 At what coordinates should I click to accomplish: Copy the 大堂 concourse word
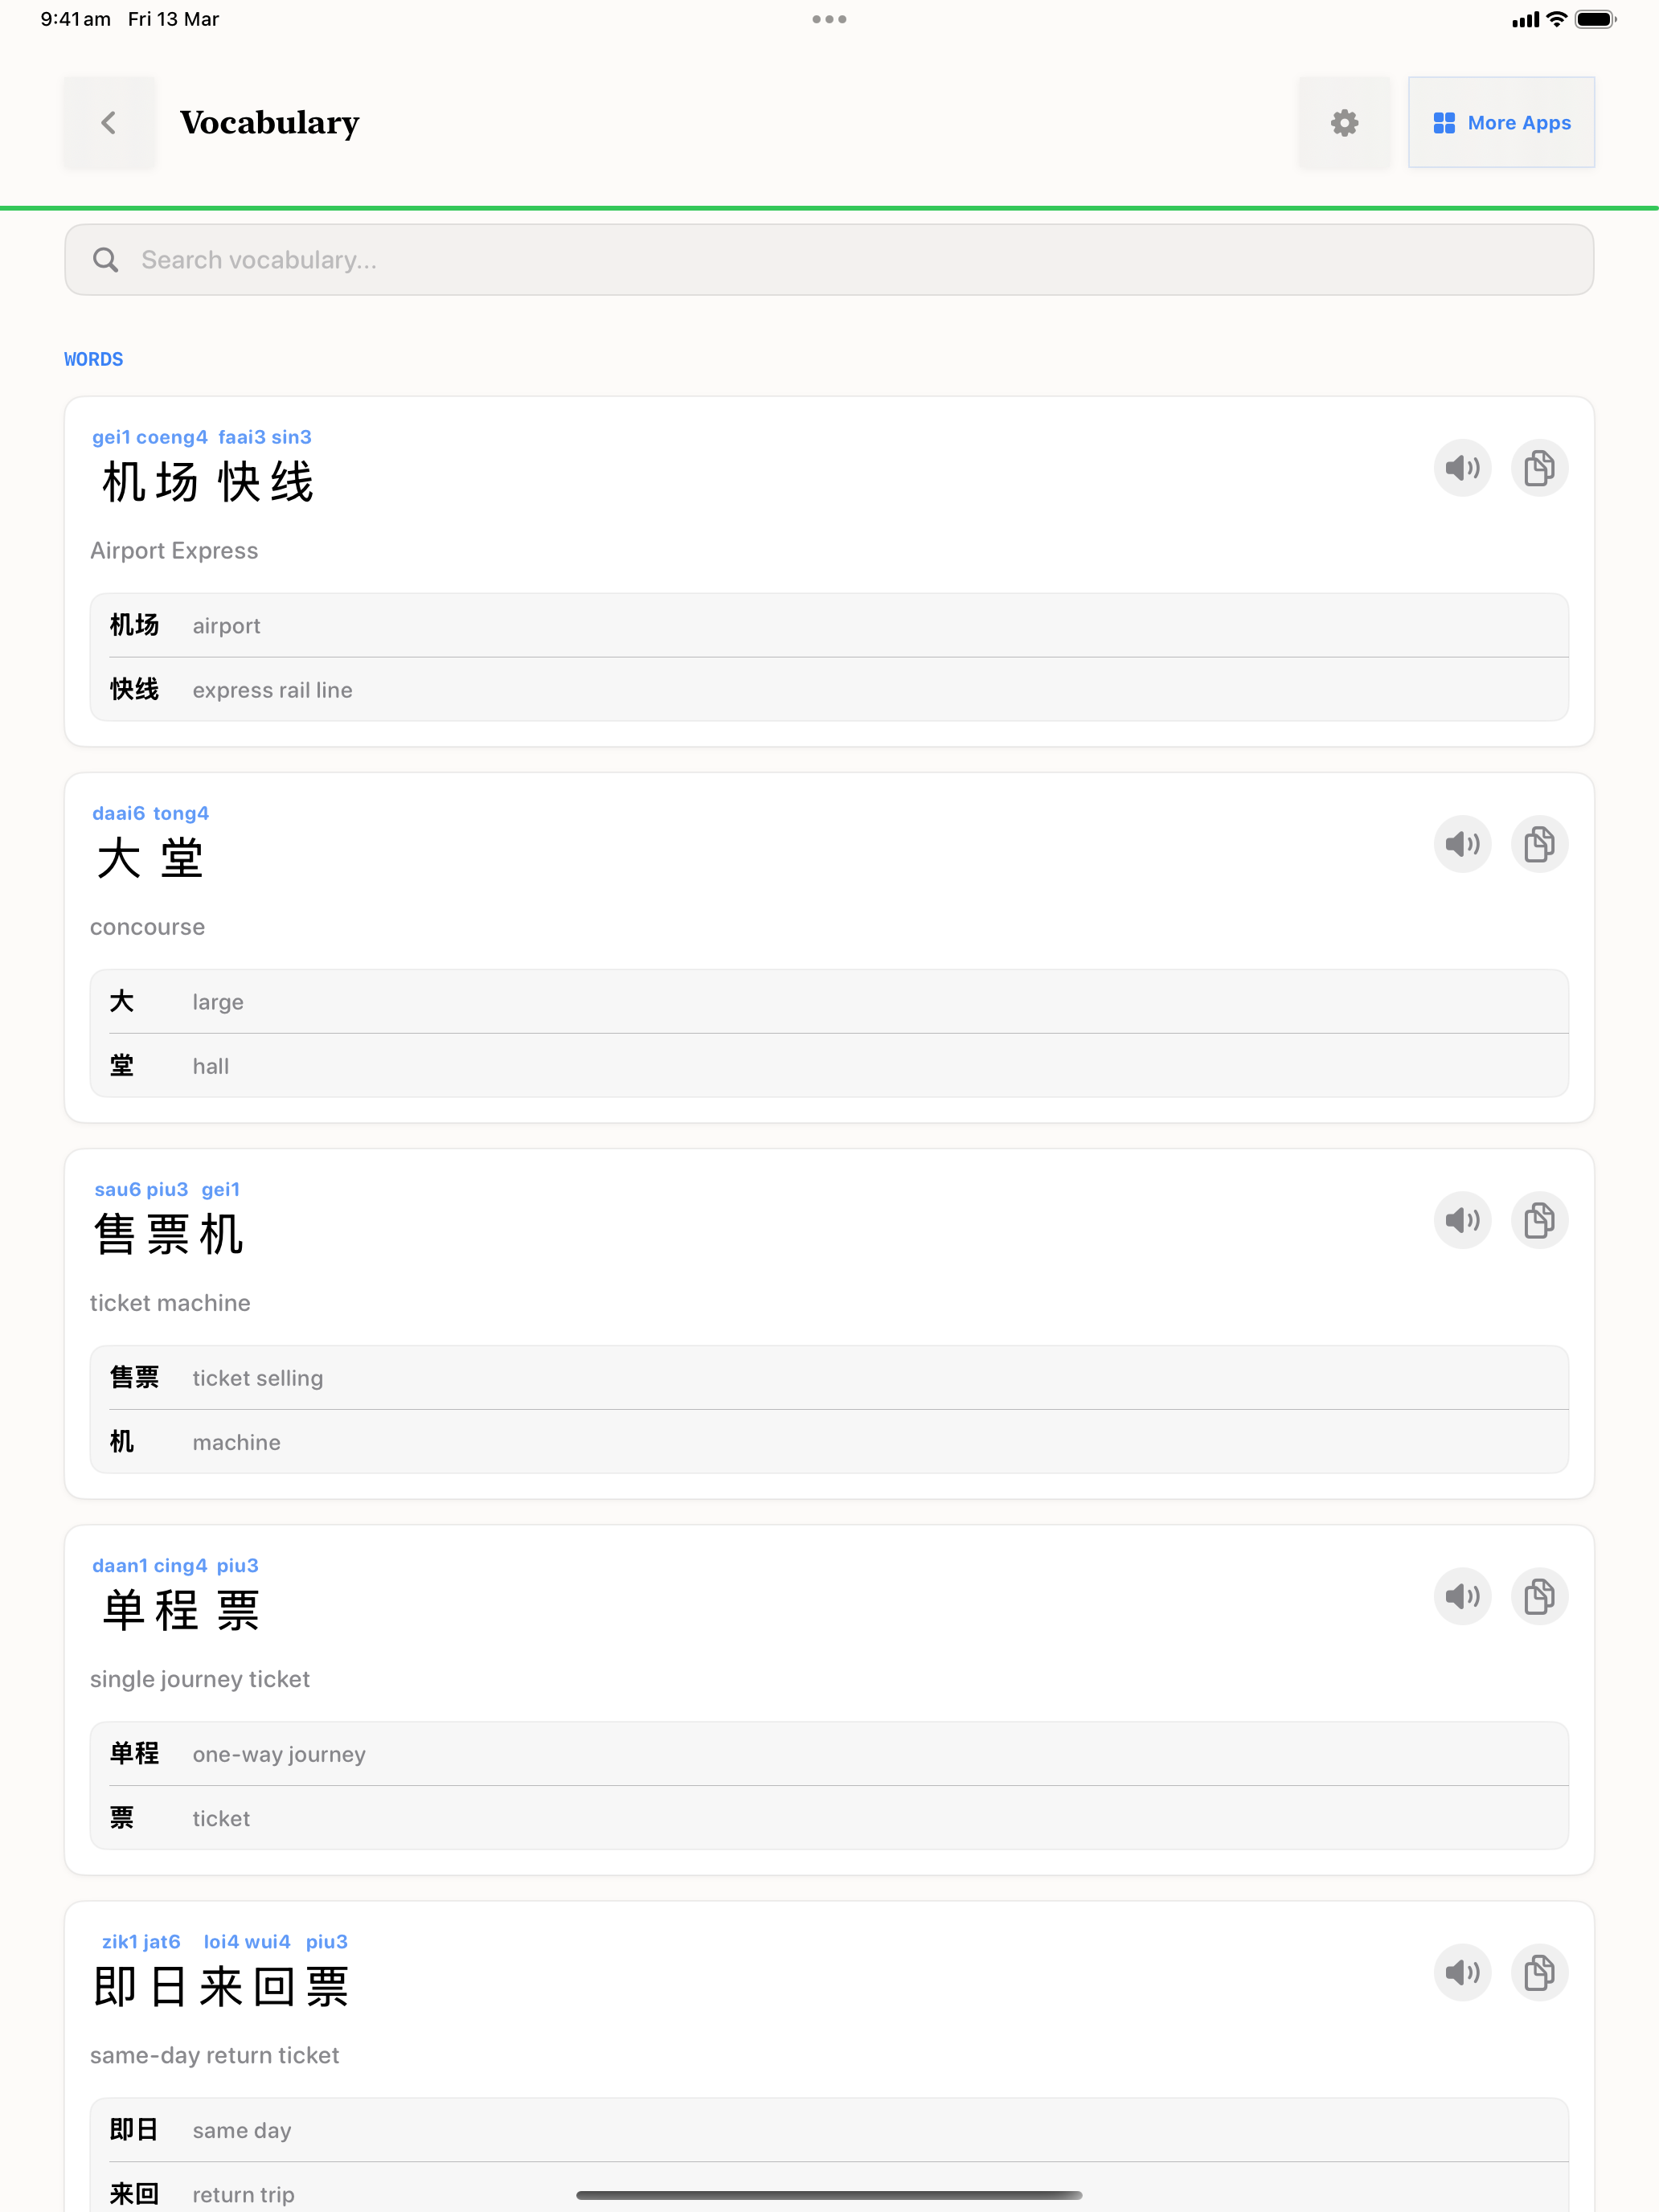1538,844
